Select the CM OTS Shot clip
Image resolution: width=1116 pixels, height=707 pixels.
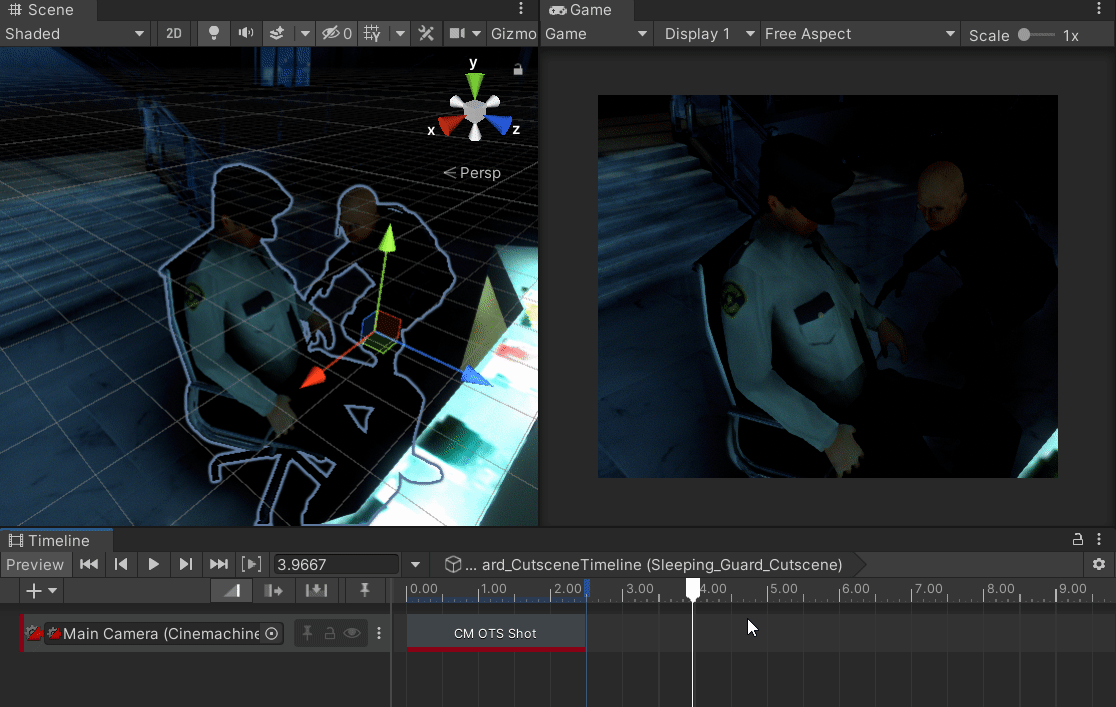click(495, 634)
